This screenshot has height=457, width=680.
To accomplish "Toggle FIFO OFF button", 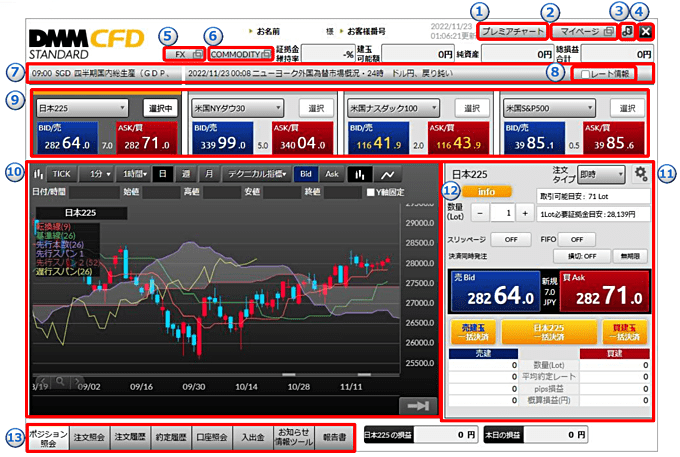I will click(x=576, y=239).
